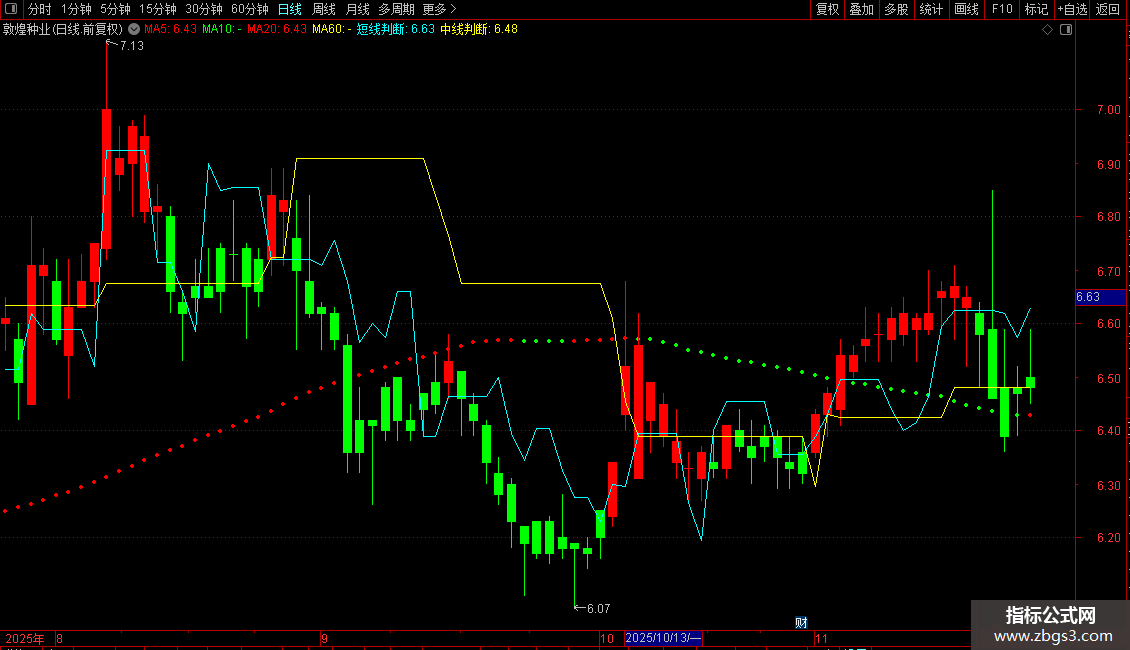The height and width of the screenshot is (650, 1130).
Task: Switch to 分时 intraday view
Action: 40,9
